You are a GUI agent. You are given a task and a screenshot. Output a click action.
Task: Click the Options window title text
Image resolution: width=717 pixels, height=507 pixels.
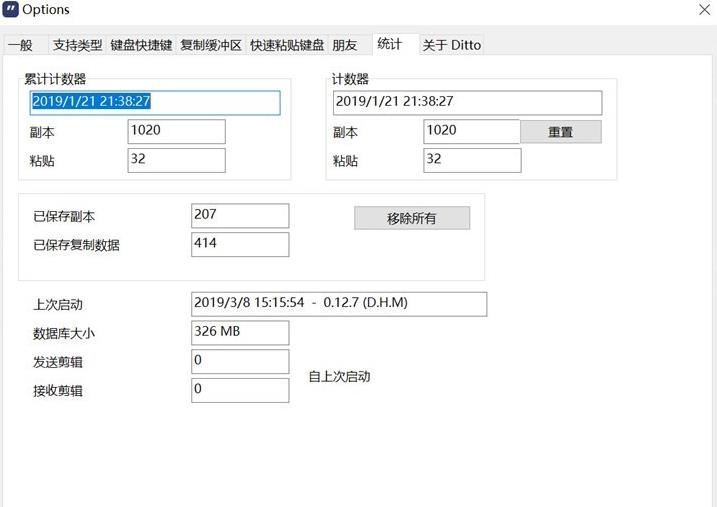[46, 10]
